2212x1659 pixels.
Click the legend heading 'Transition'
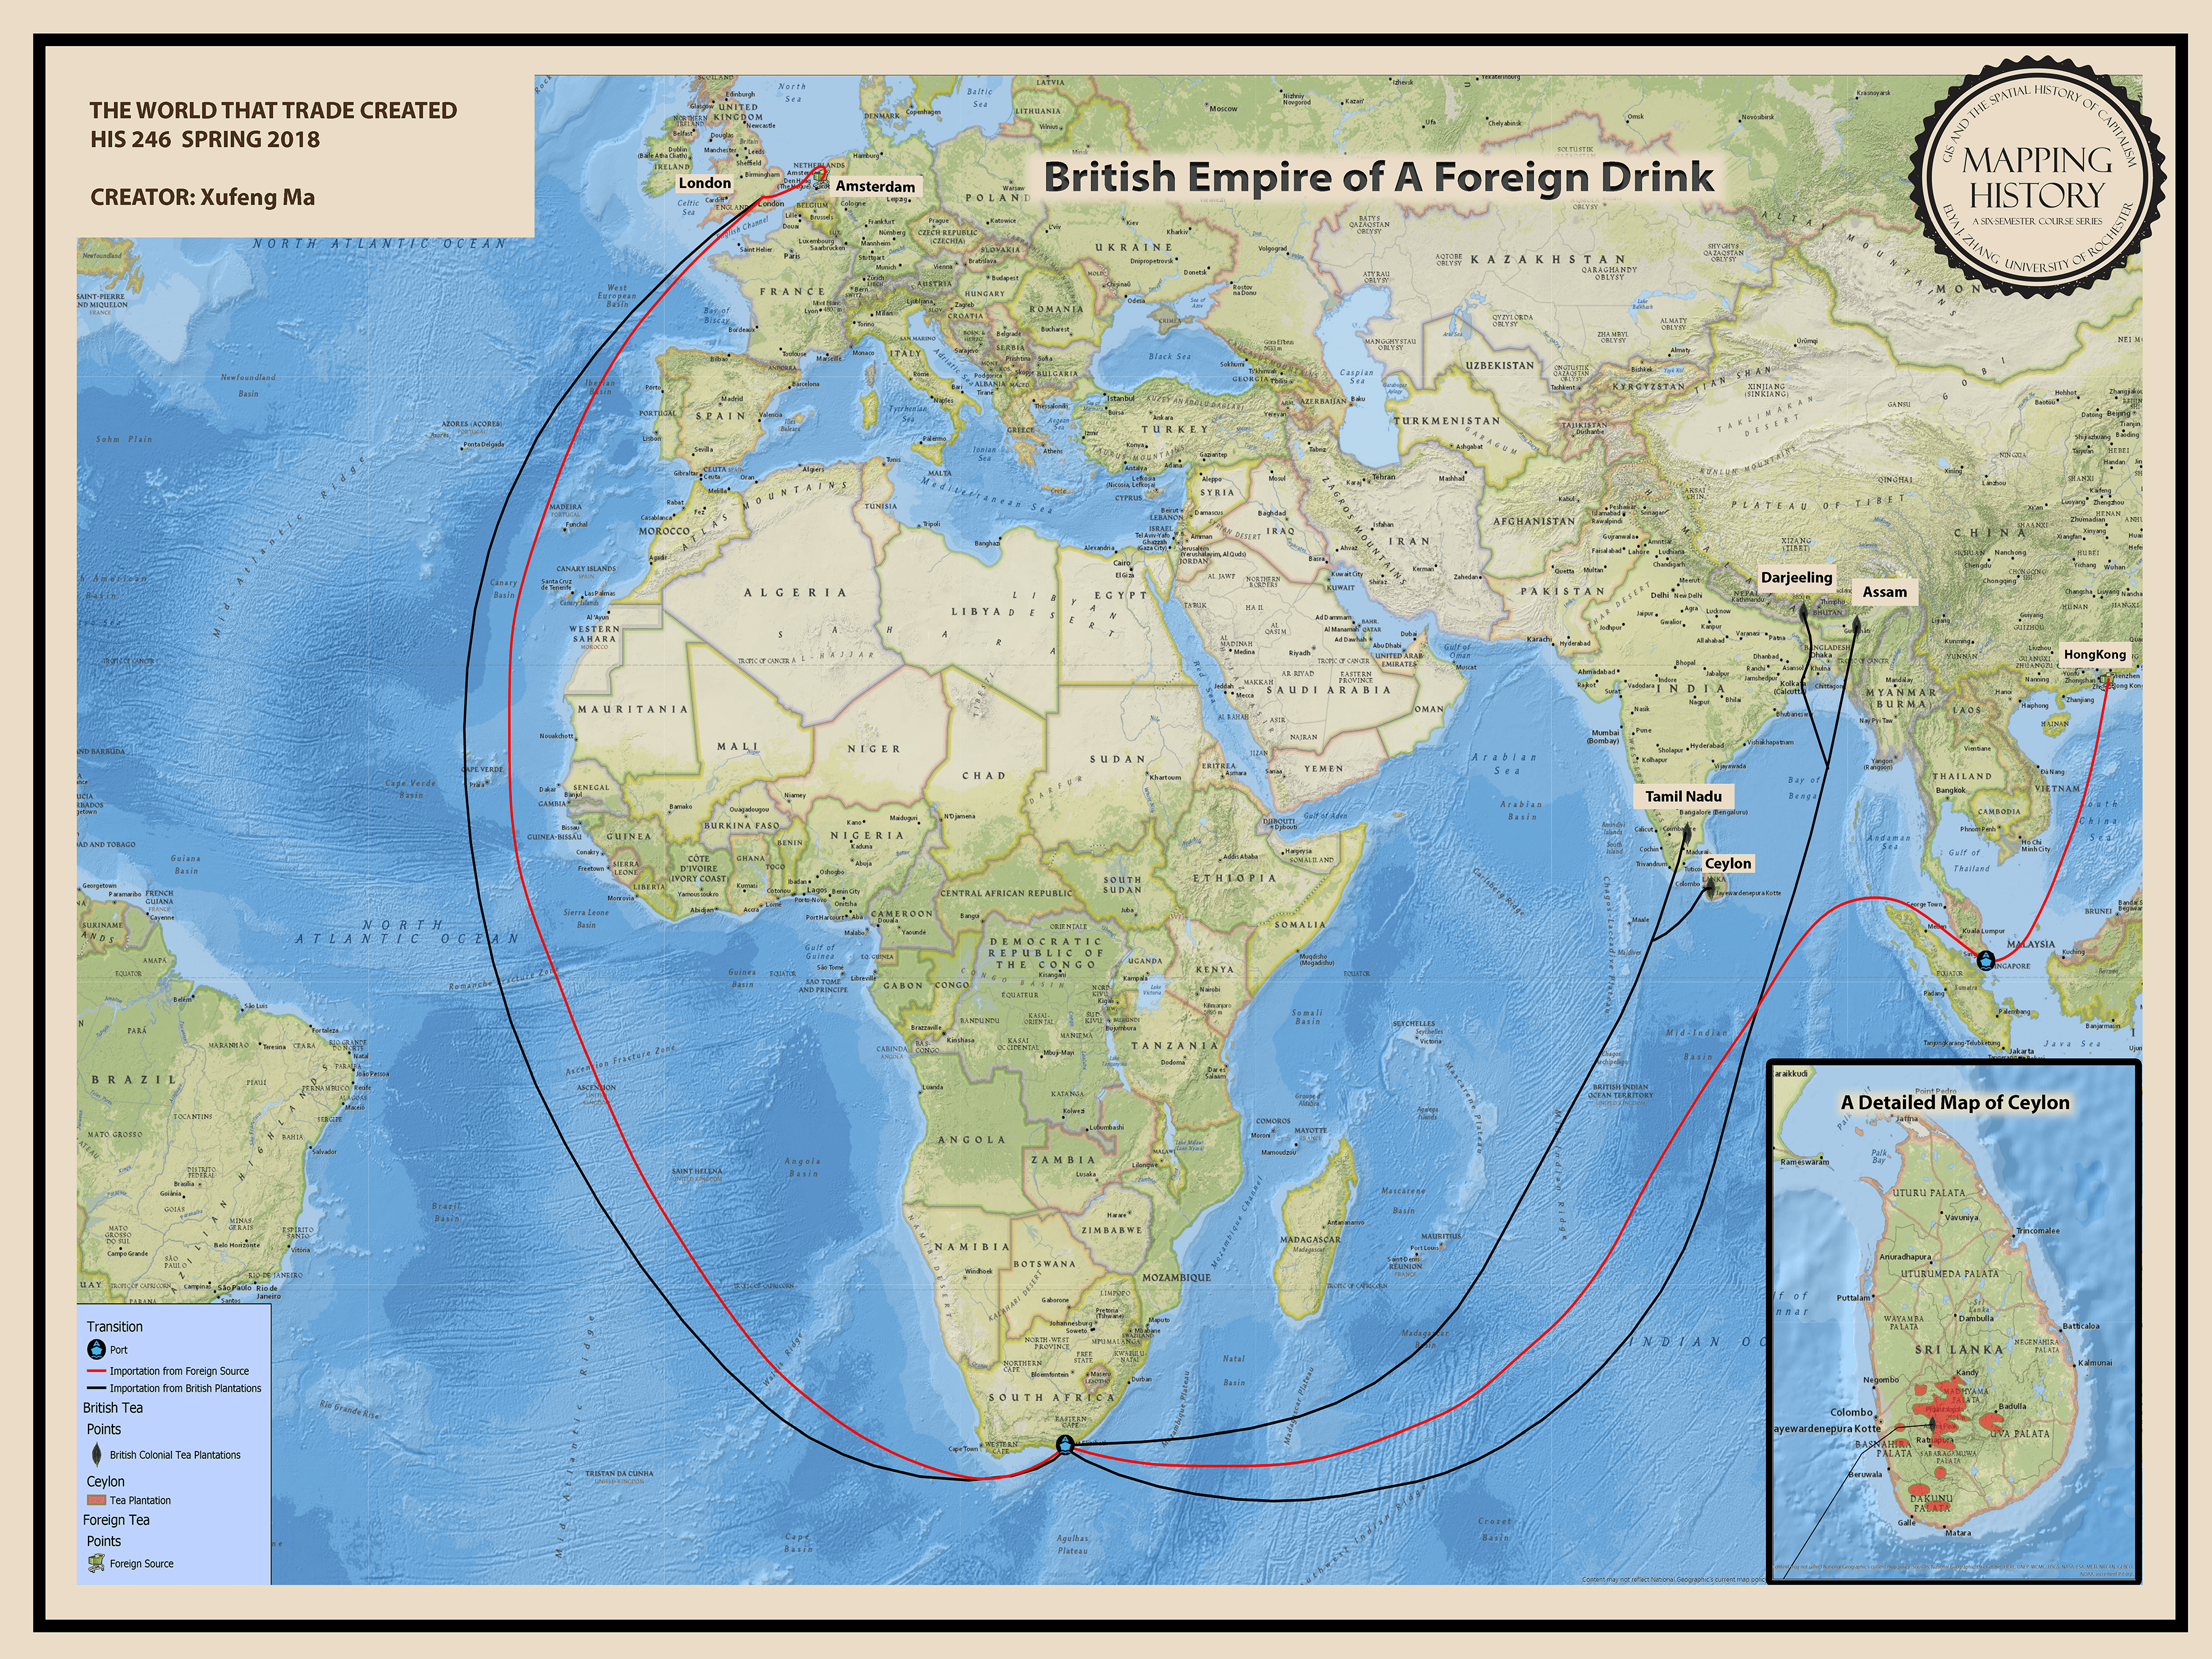tap(115, 1327)
